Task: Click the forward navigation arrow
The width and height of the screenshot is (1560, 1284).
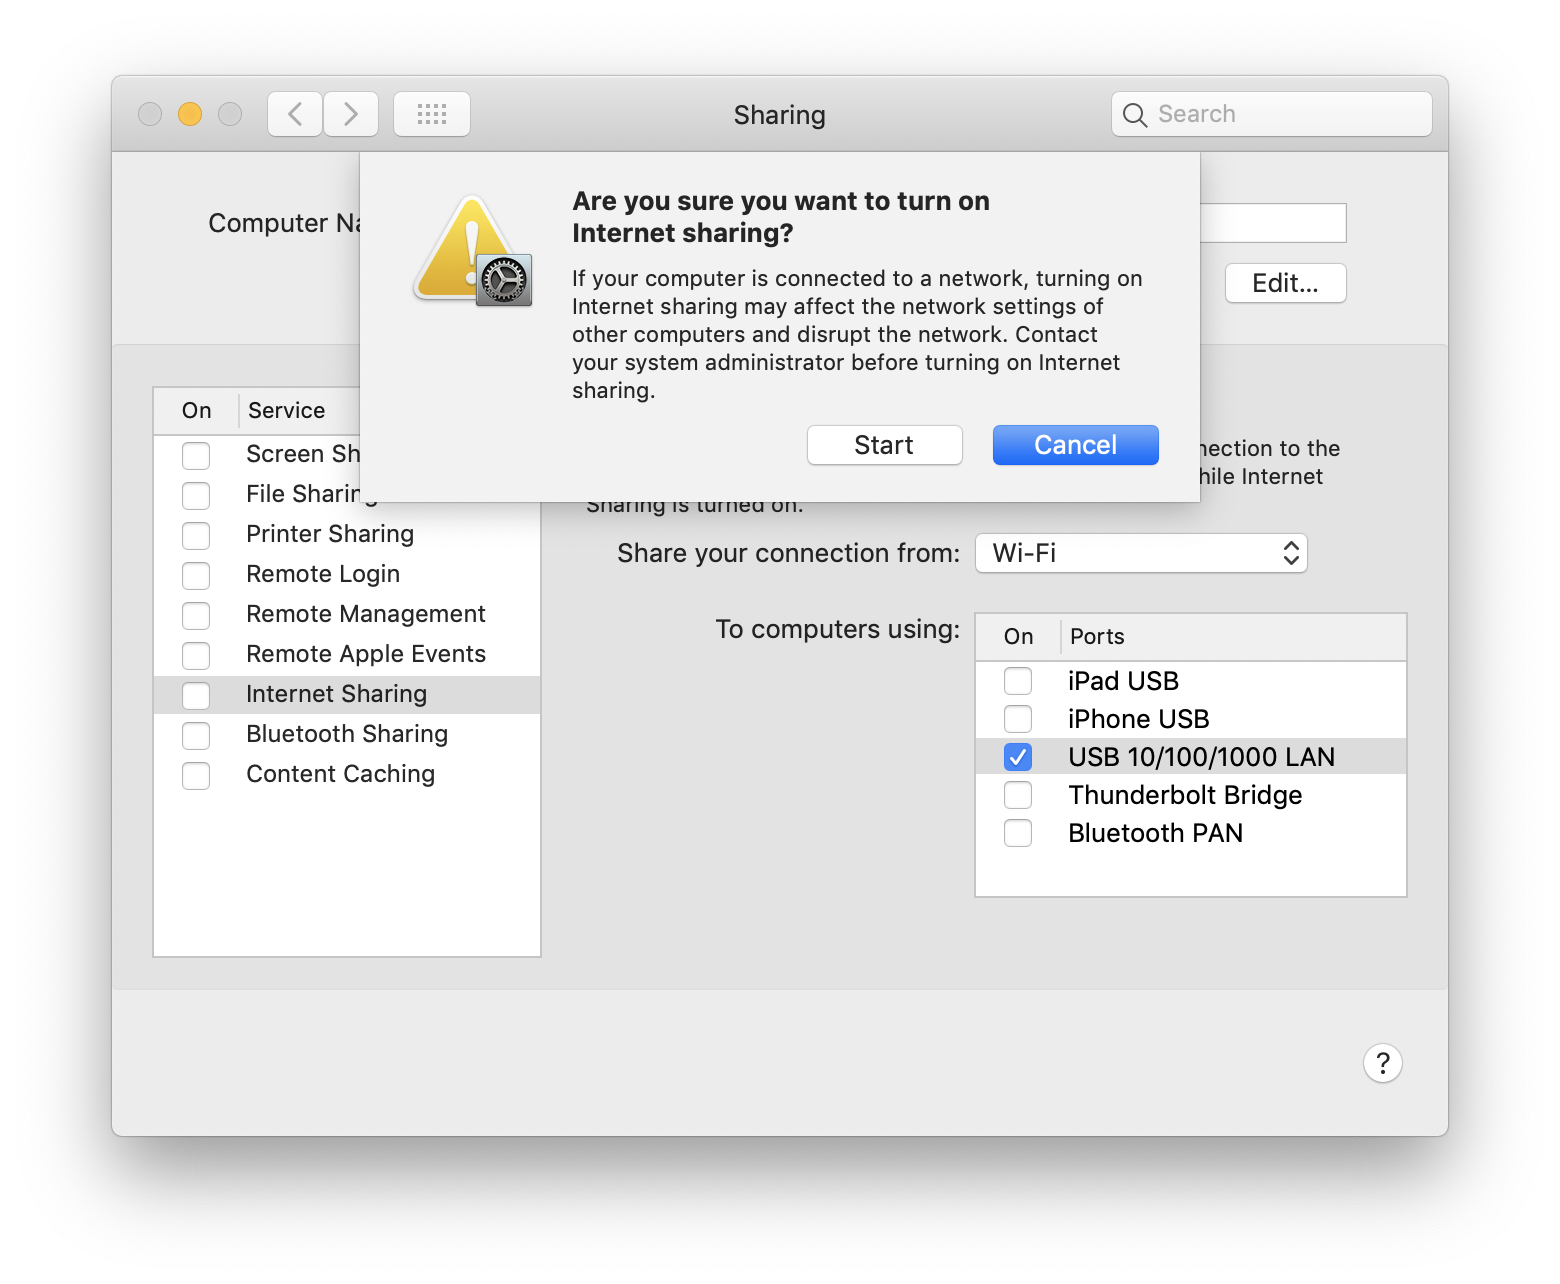Action: [351, 114]
